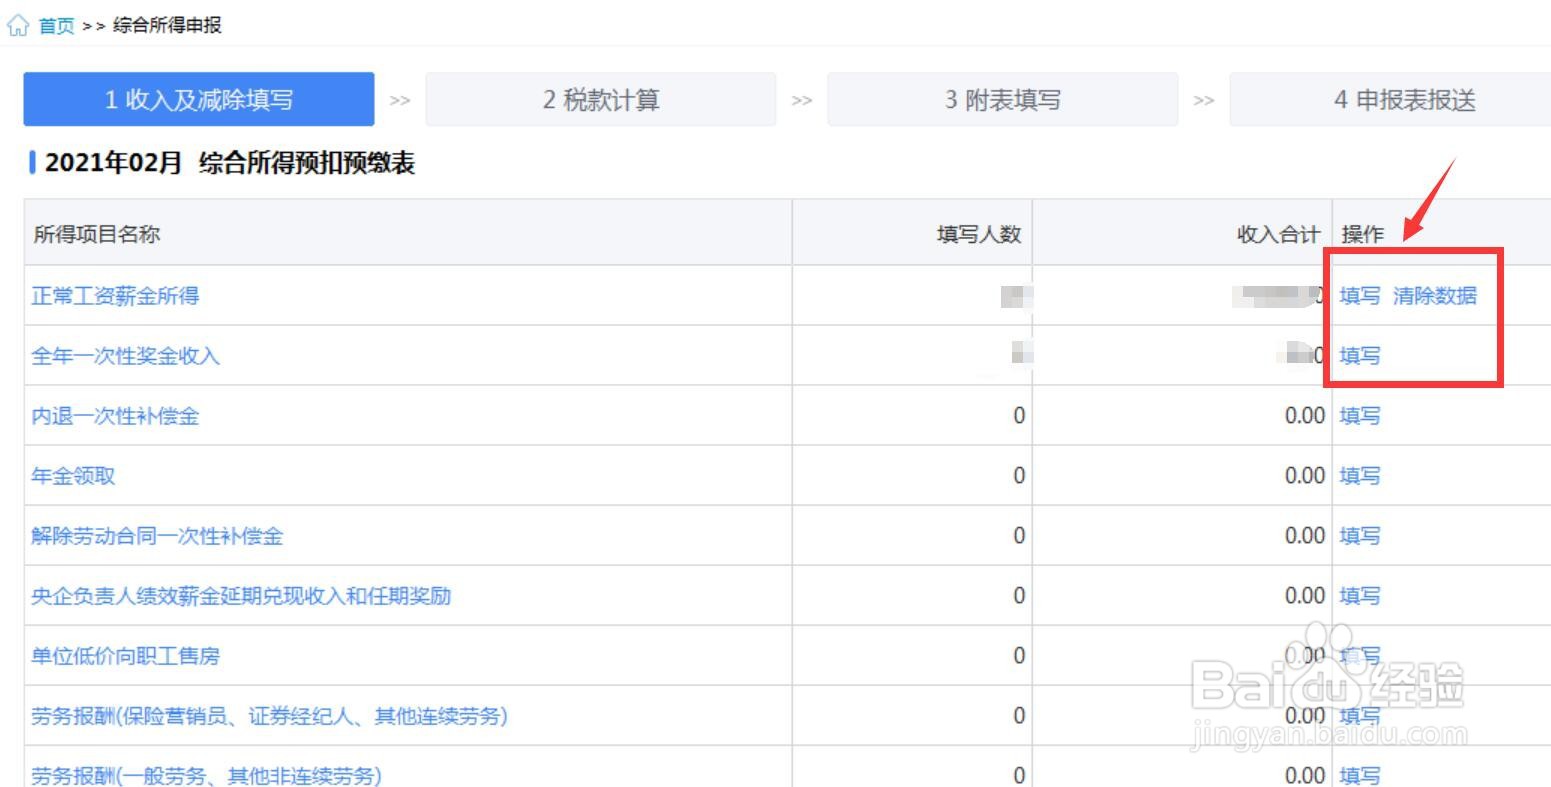Viewport: 1551px width, 787px height.
Task: Open 年金领取 item link
Action: 73,475
